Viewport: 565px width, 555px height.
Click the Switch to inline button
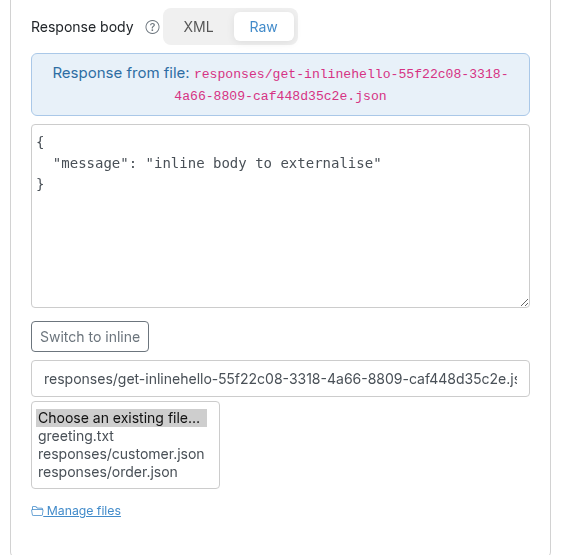click(90, 337)
